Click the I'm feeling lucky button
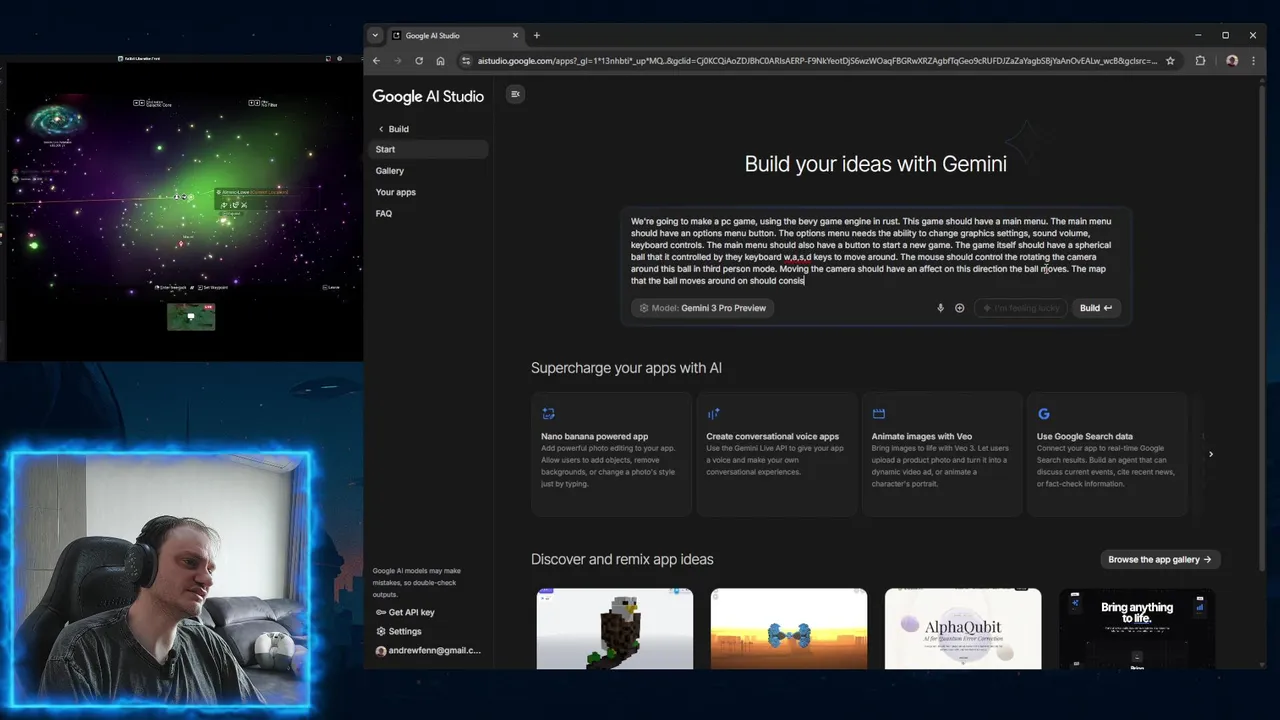Viewport: 1280px width, 720px height. pyautogui.click(x=1021, y=308)
